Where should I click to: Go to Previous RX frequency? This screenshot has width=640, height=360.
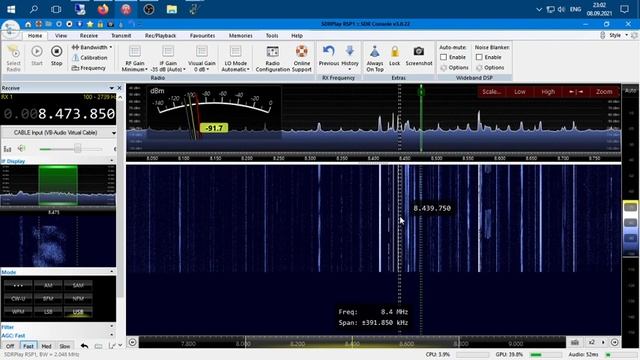point(329,56)
